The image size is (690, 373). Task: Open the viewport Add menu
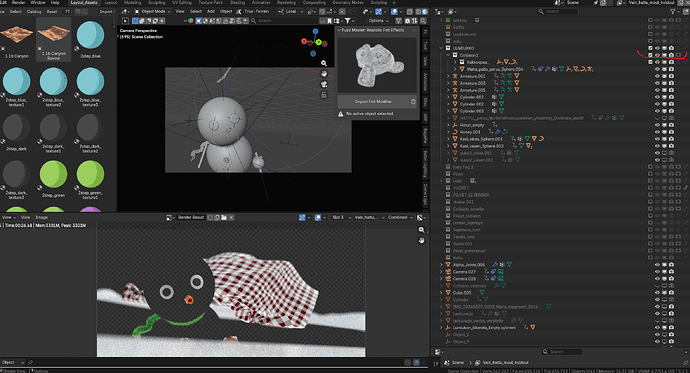coord(211,11)
